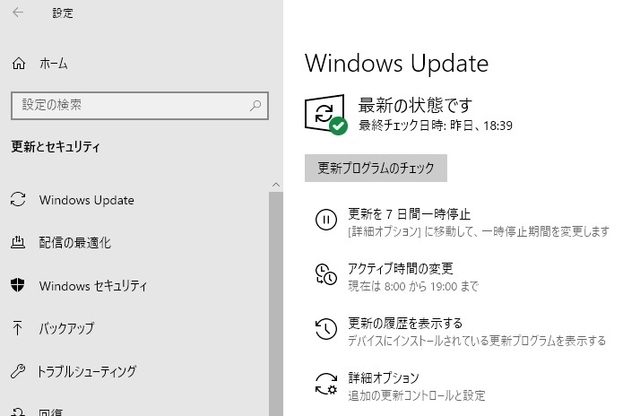Open トラブルシューティング in the sidebar
Image resolution: width=640 pixels, height=416 pixels.
[87, 371]
